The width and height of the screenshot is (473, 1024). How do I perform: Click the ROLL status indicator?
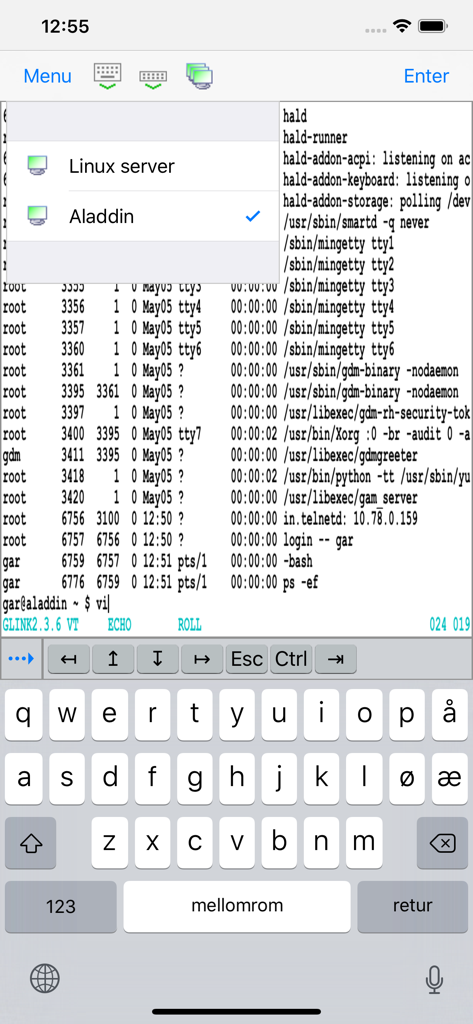(189, 625)
